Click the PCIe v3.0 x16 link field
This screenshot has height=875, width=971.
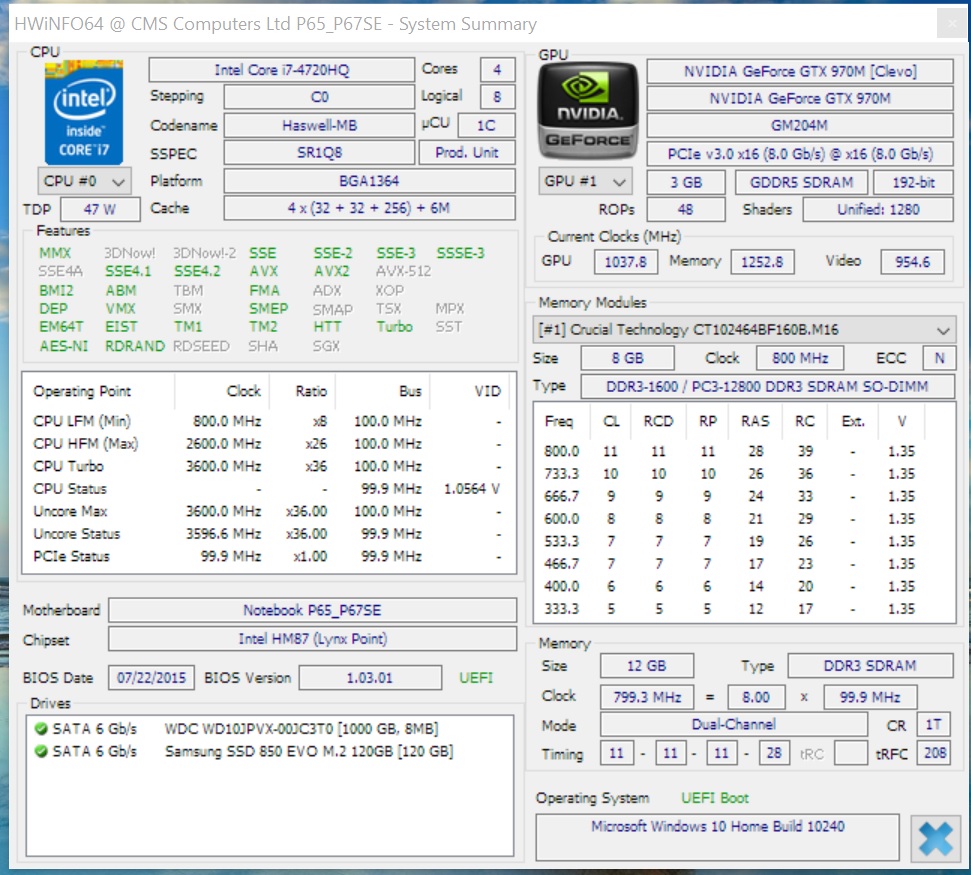tap(799, 154)
